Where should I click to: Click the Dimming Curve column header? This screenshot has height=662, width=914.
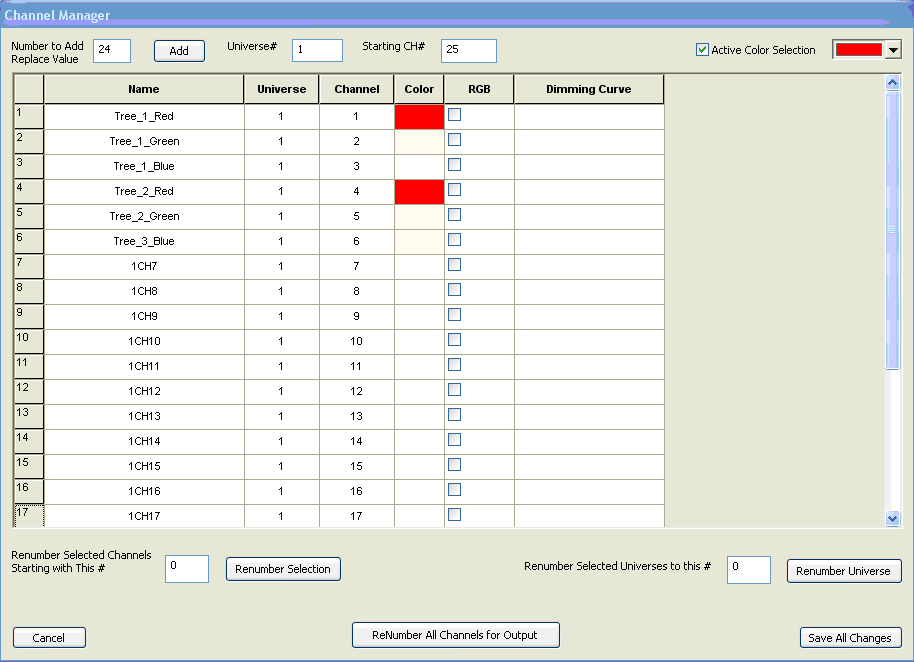point(588,89)
